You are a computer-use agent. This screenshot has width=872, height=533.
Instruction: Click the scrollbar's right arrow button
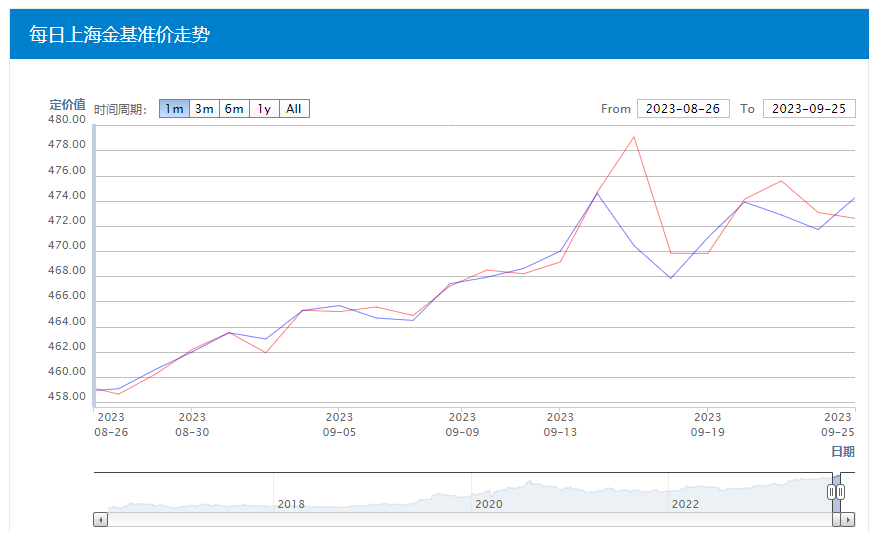click(848, 519)
